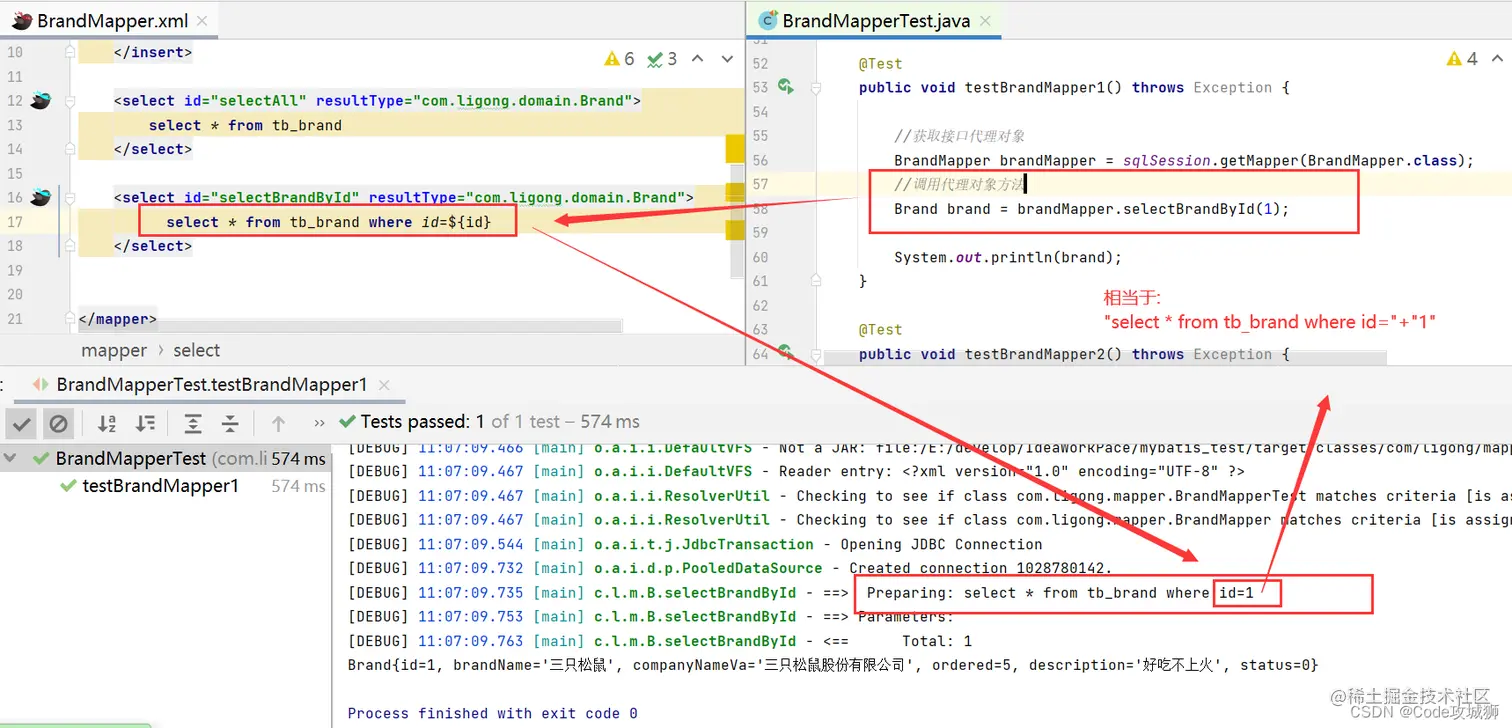Image resolution: width=1512 pixels, height=728 pixels.
Task: Click the 'Opening JDBC Connection' log line
Action: 695,544
